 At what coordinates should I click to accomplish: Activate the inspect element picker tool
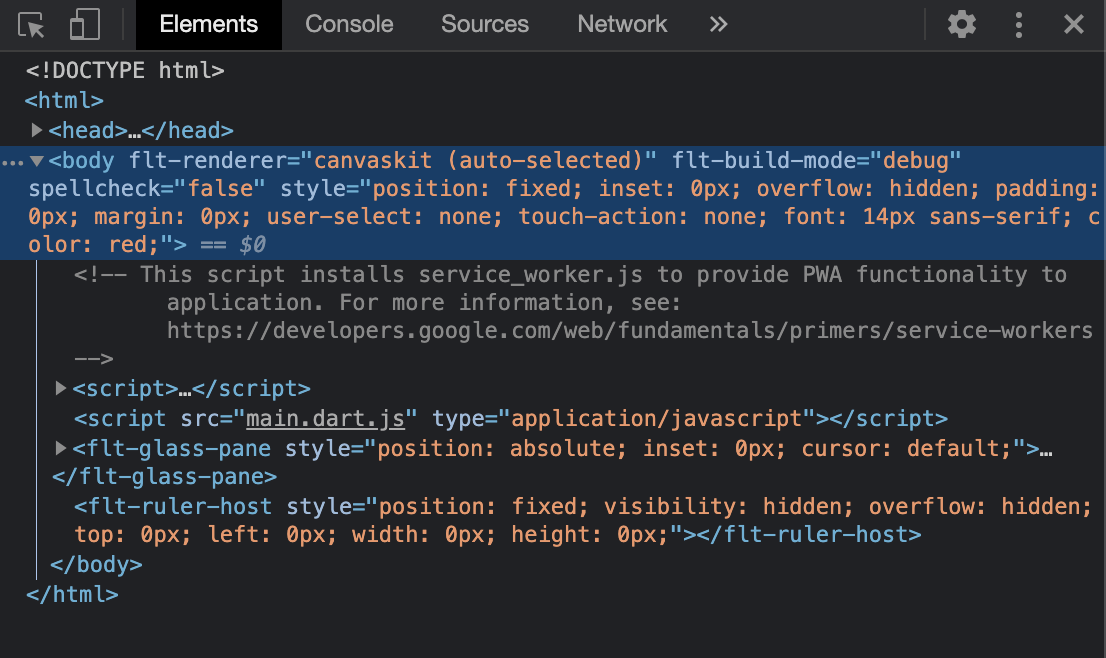point(31,25)
